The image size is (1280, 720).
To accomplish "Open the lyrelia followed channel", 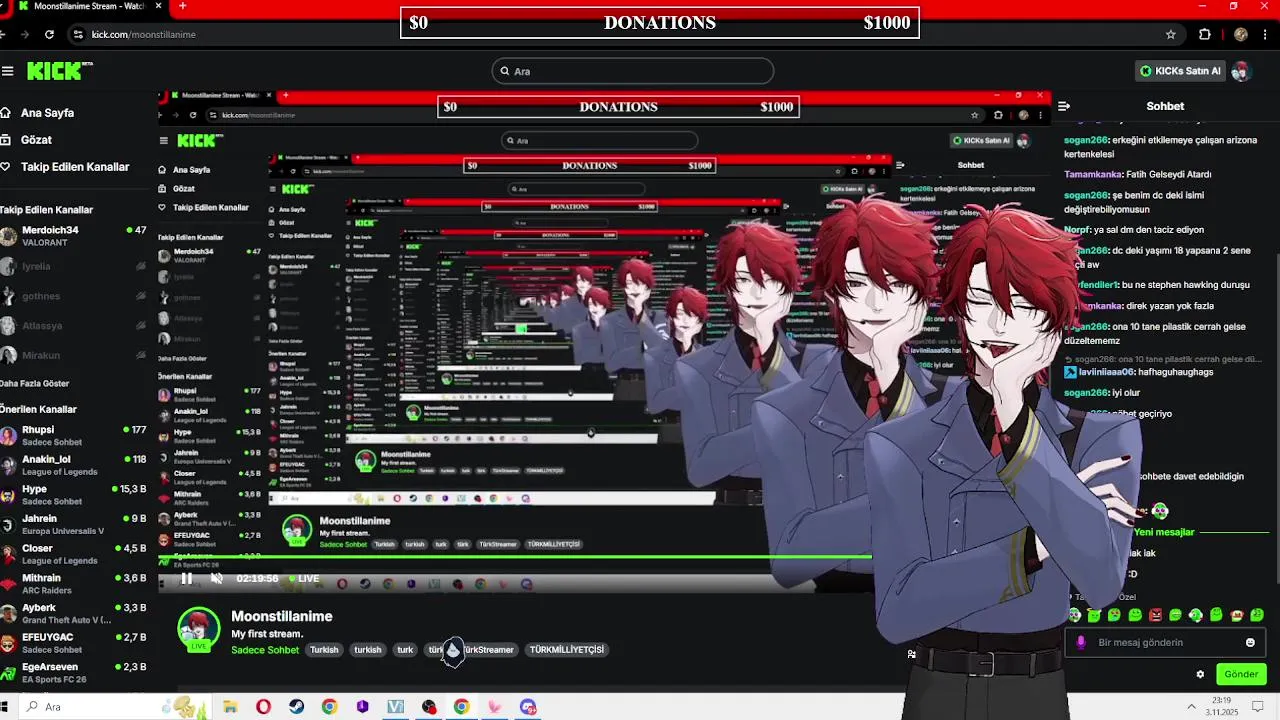I will [x=74, y=267].
